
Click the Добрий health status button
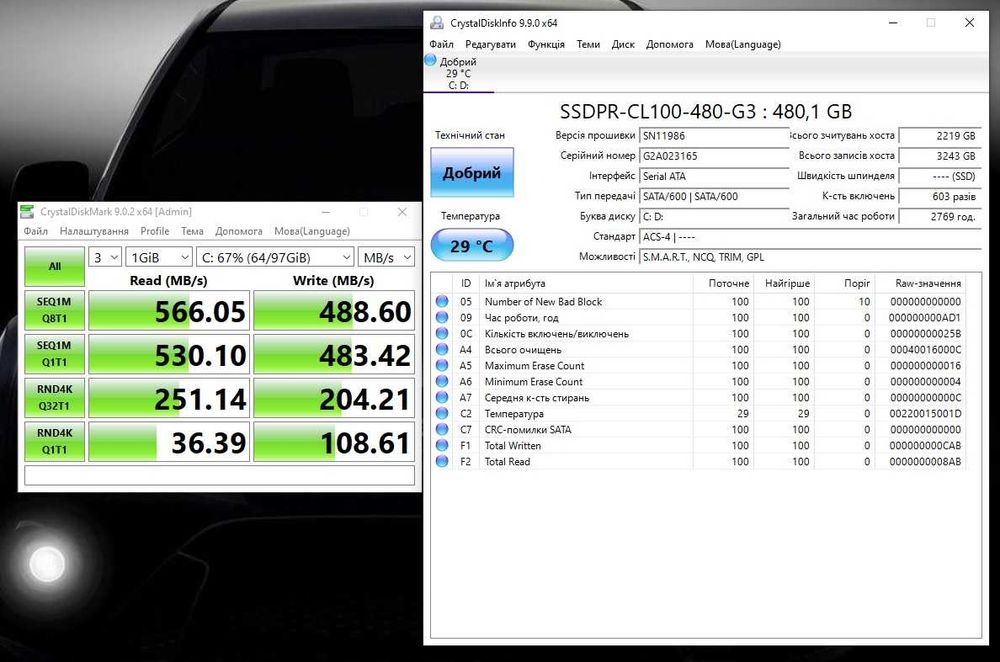click(472, 172)
